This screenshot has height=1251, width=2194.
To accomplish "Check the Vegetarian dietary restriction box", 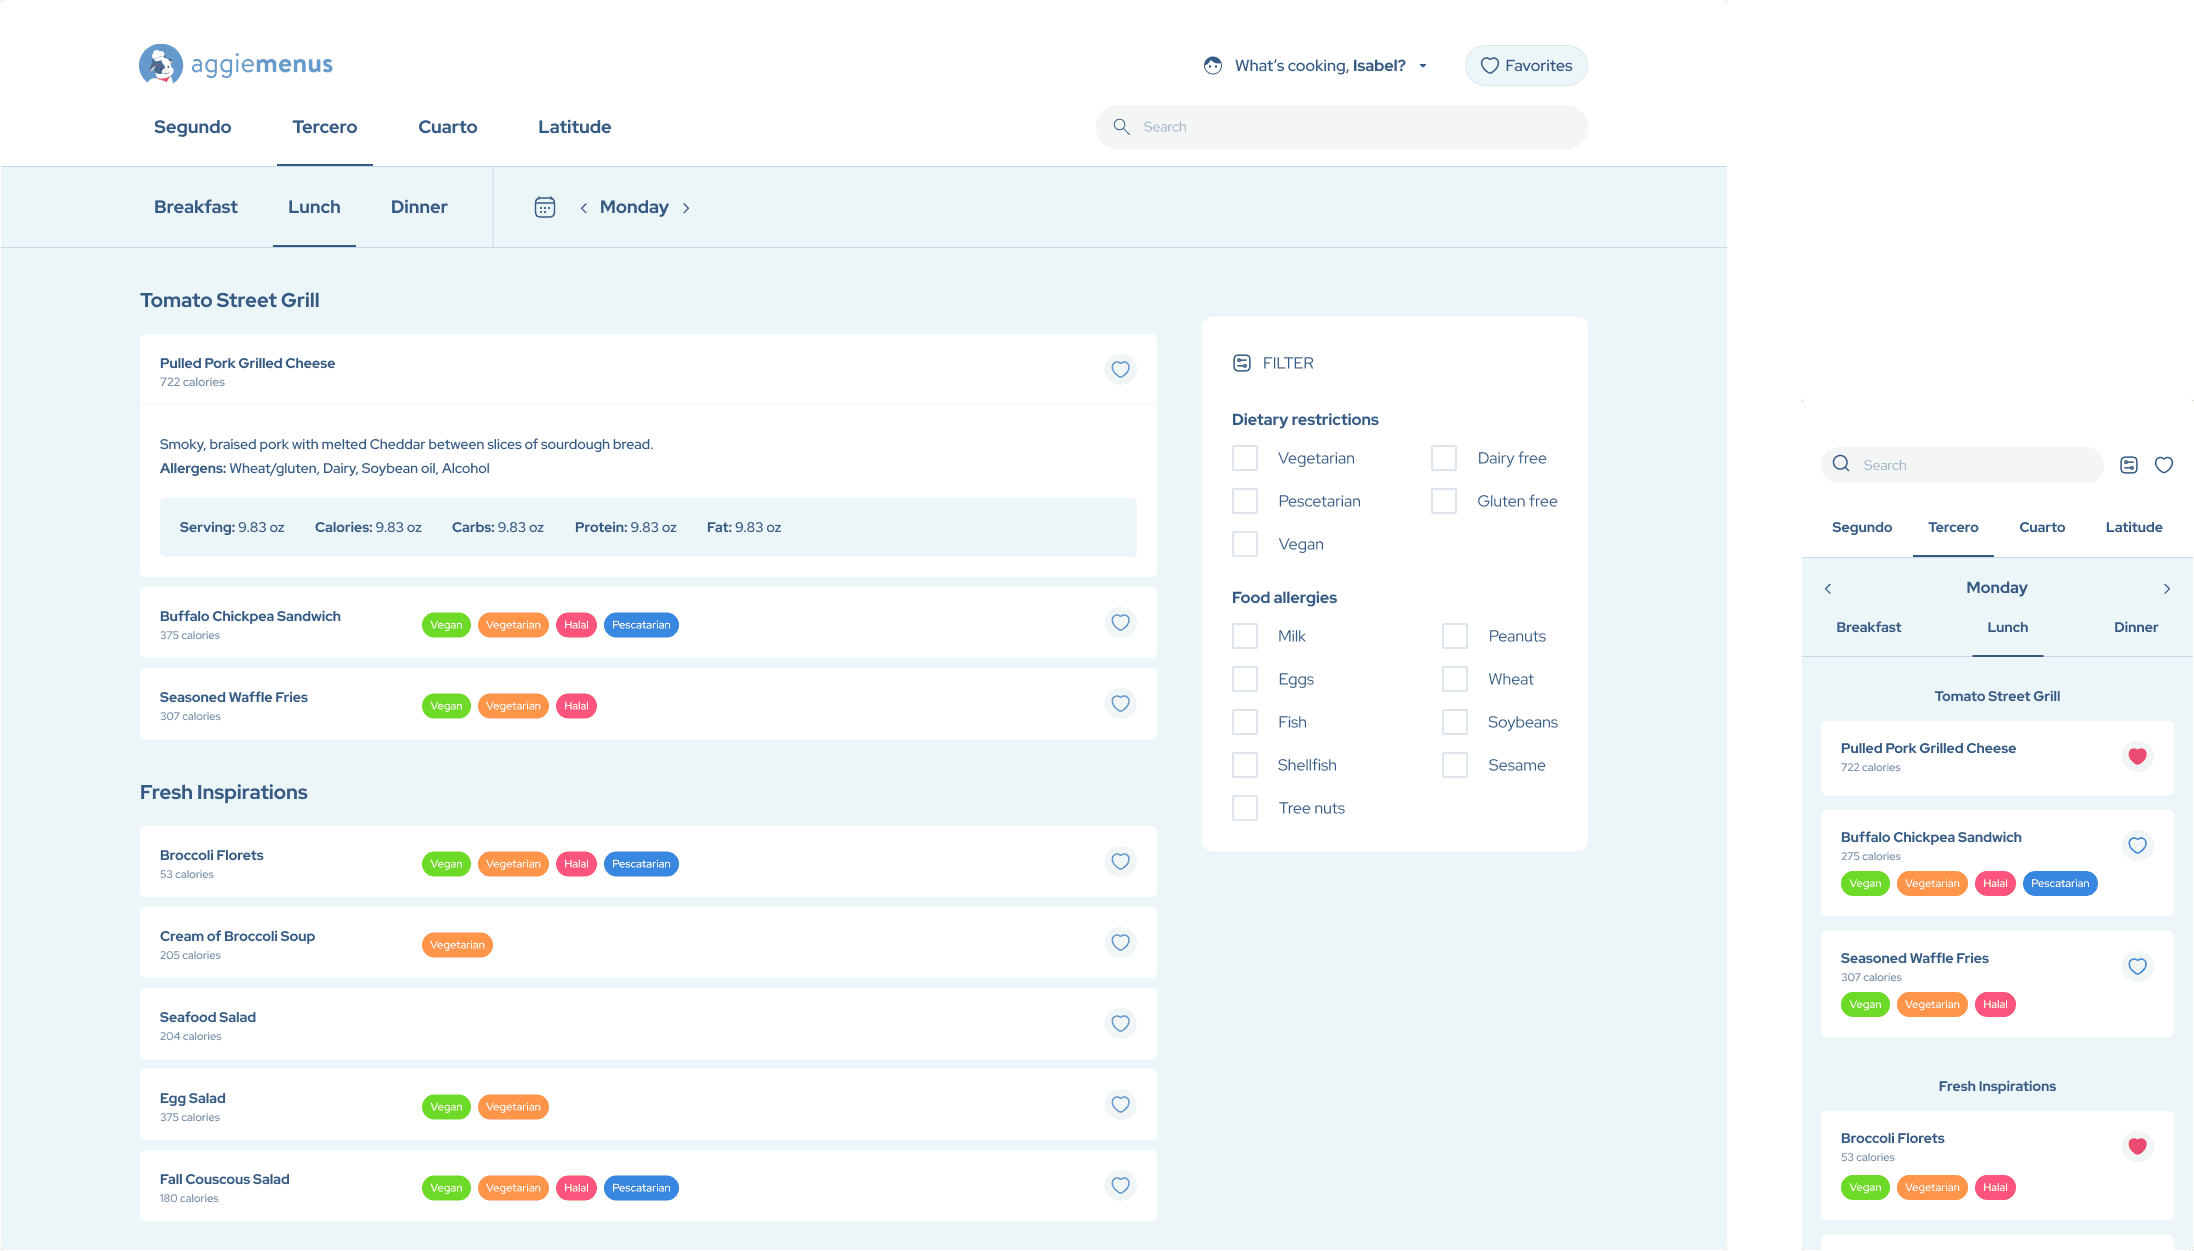I will [1245, 458].
